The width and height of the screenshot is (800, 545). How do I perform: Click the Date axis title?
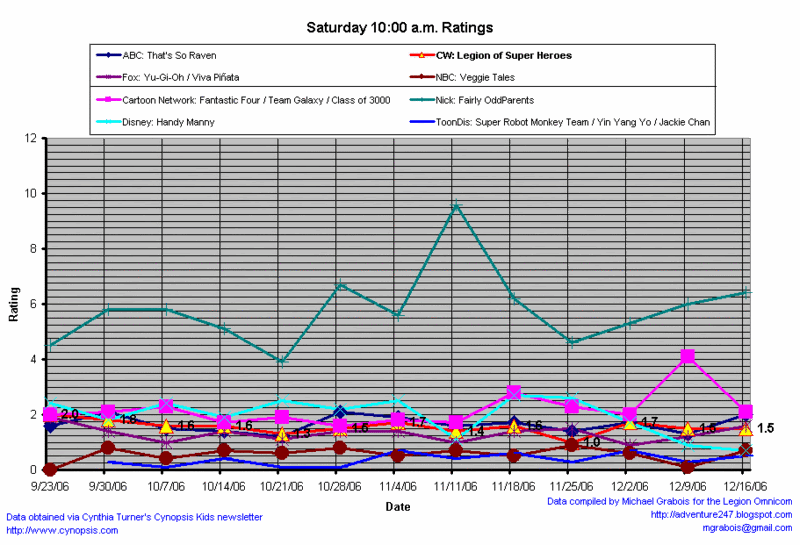[398, 507]
